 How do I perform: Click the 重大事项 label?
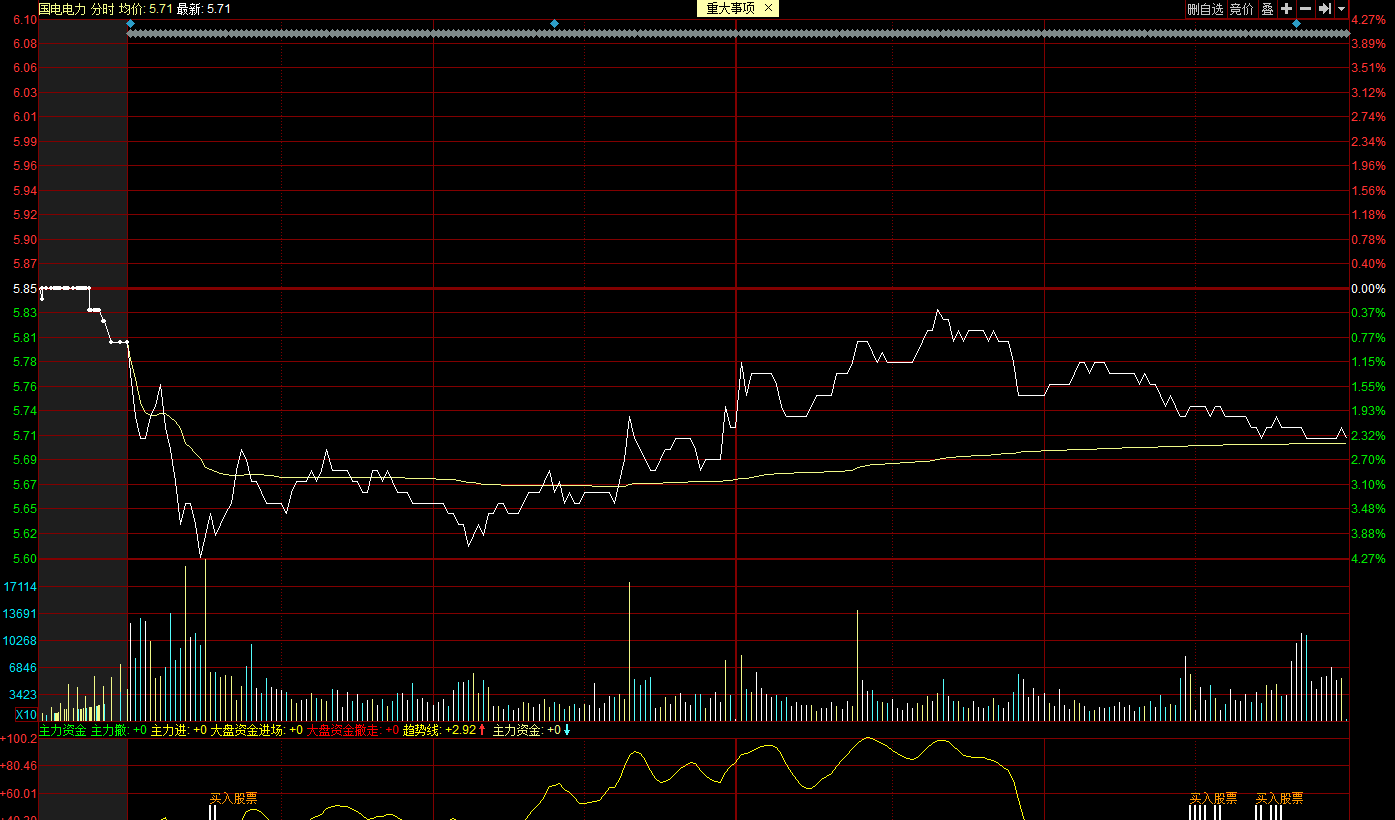point(731,8)
